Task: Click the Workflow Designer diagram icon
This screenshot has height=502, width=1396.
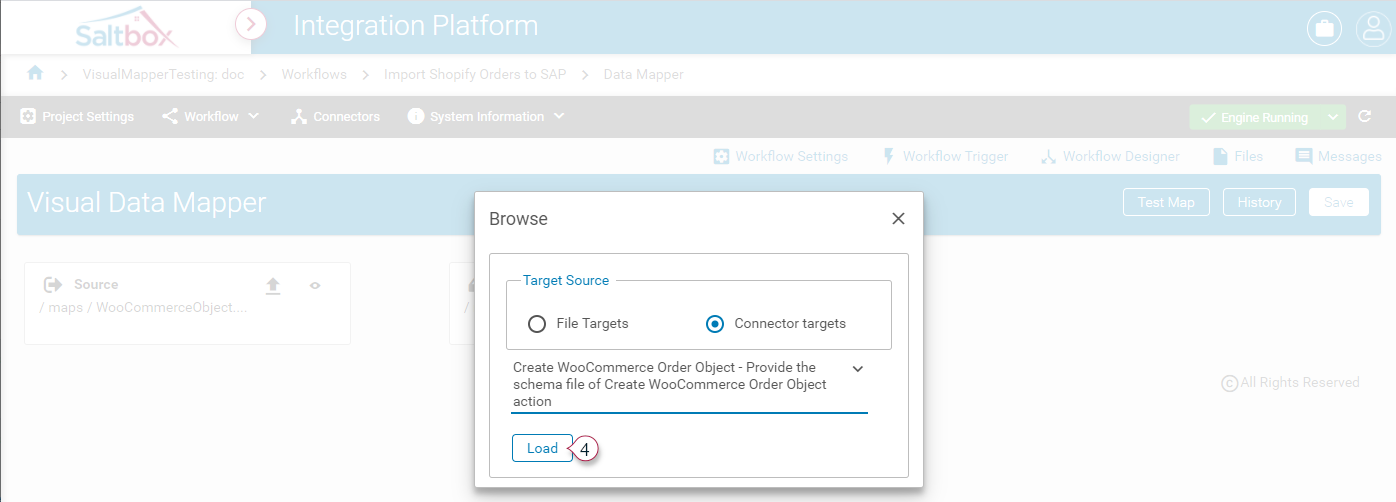Action: [x=1048, y=157]
